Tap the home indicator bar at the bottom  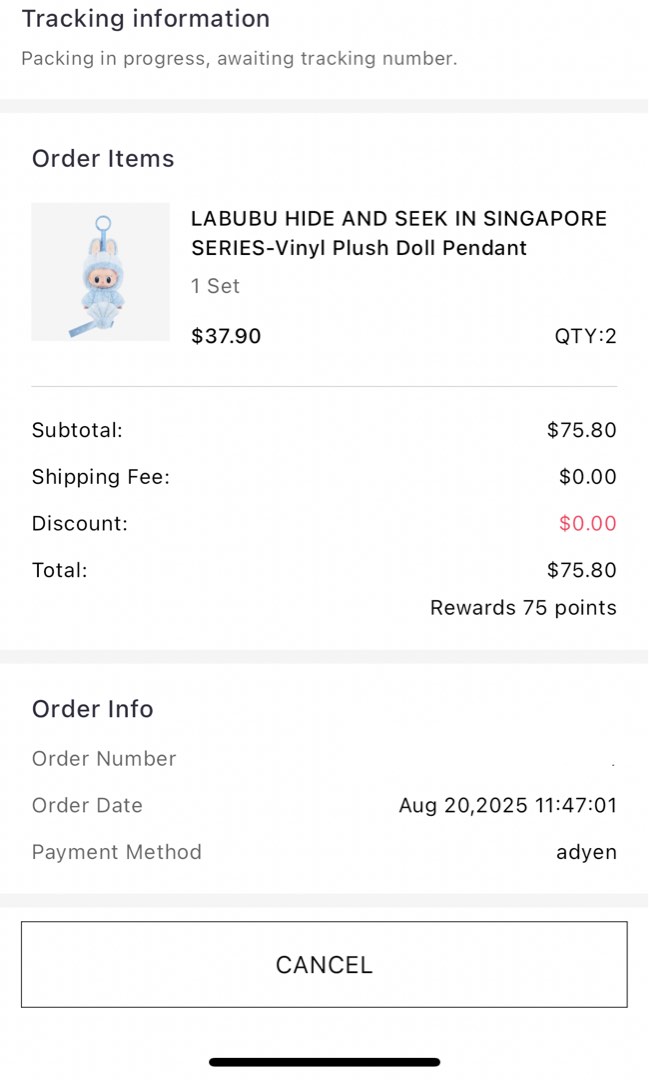click(324, 1062)
